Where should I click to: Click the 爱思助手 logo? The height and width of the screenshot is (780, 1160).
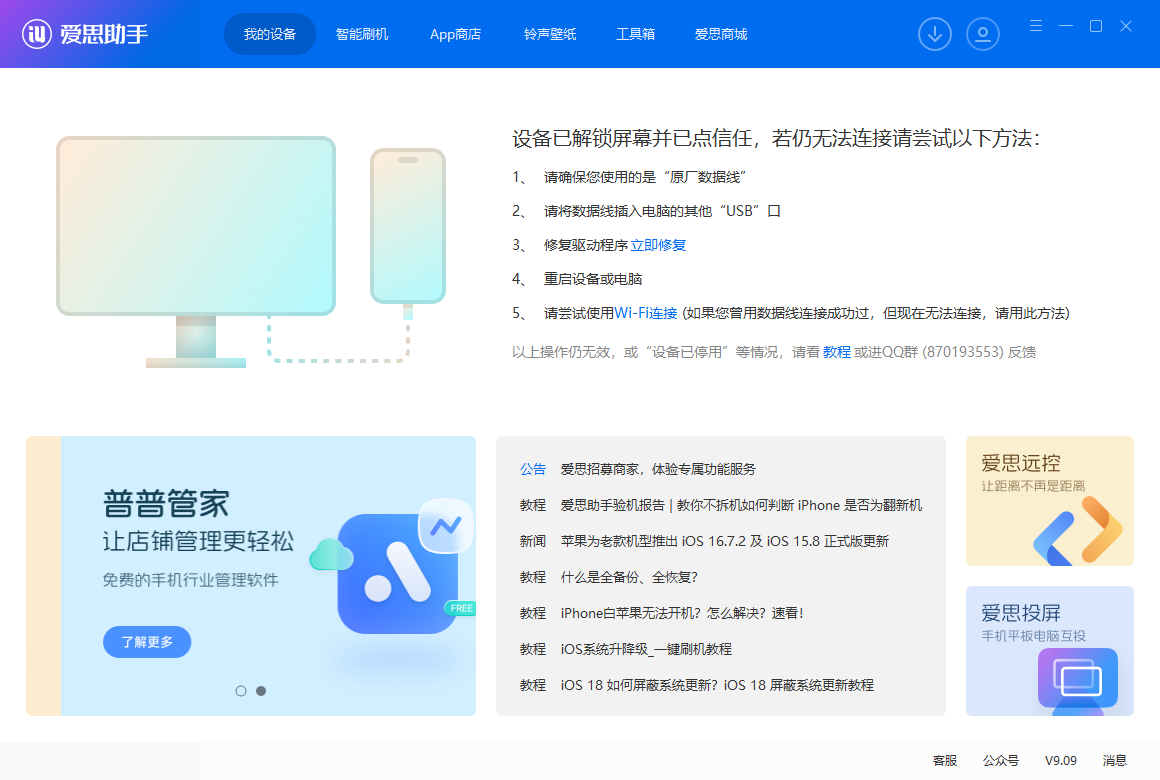click(85, 33)
